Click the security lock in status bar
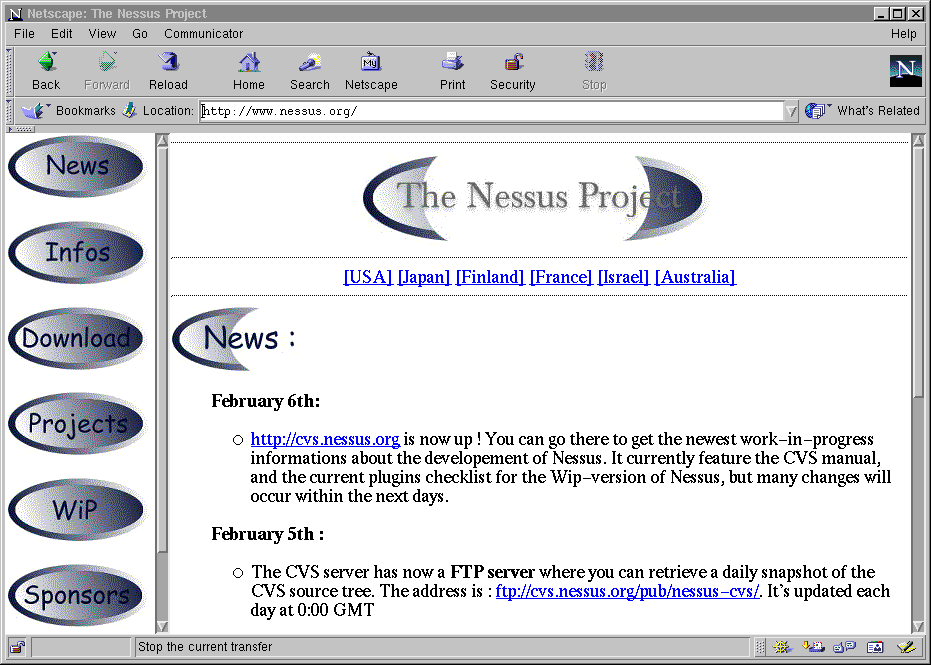Image resolution: width=931 pixels, height=665 pixels. [17, 647]
